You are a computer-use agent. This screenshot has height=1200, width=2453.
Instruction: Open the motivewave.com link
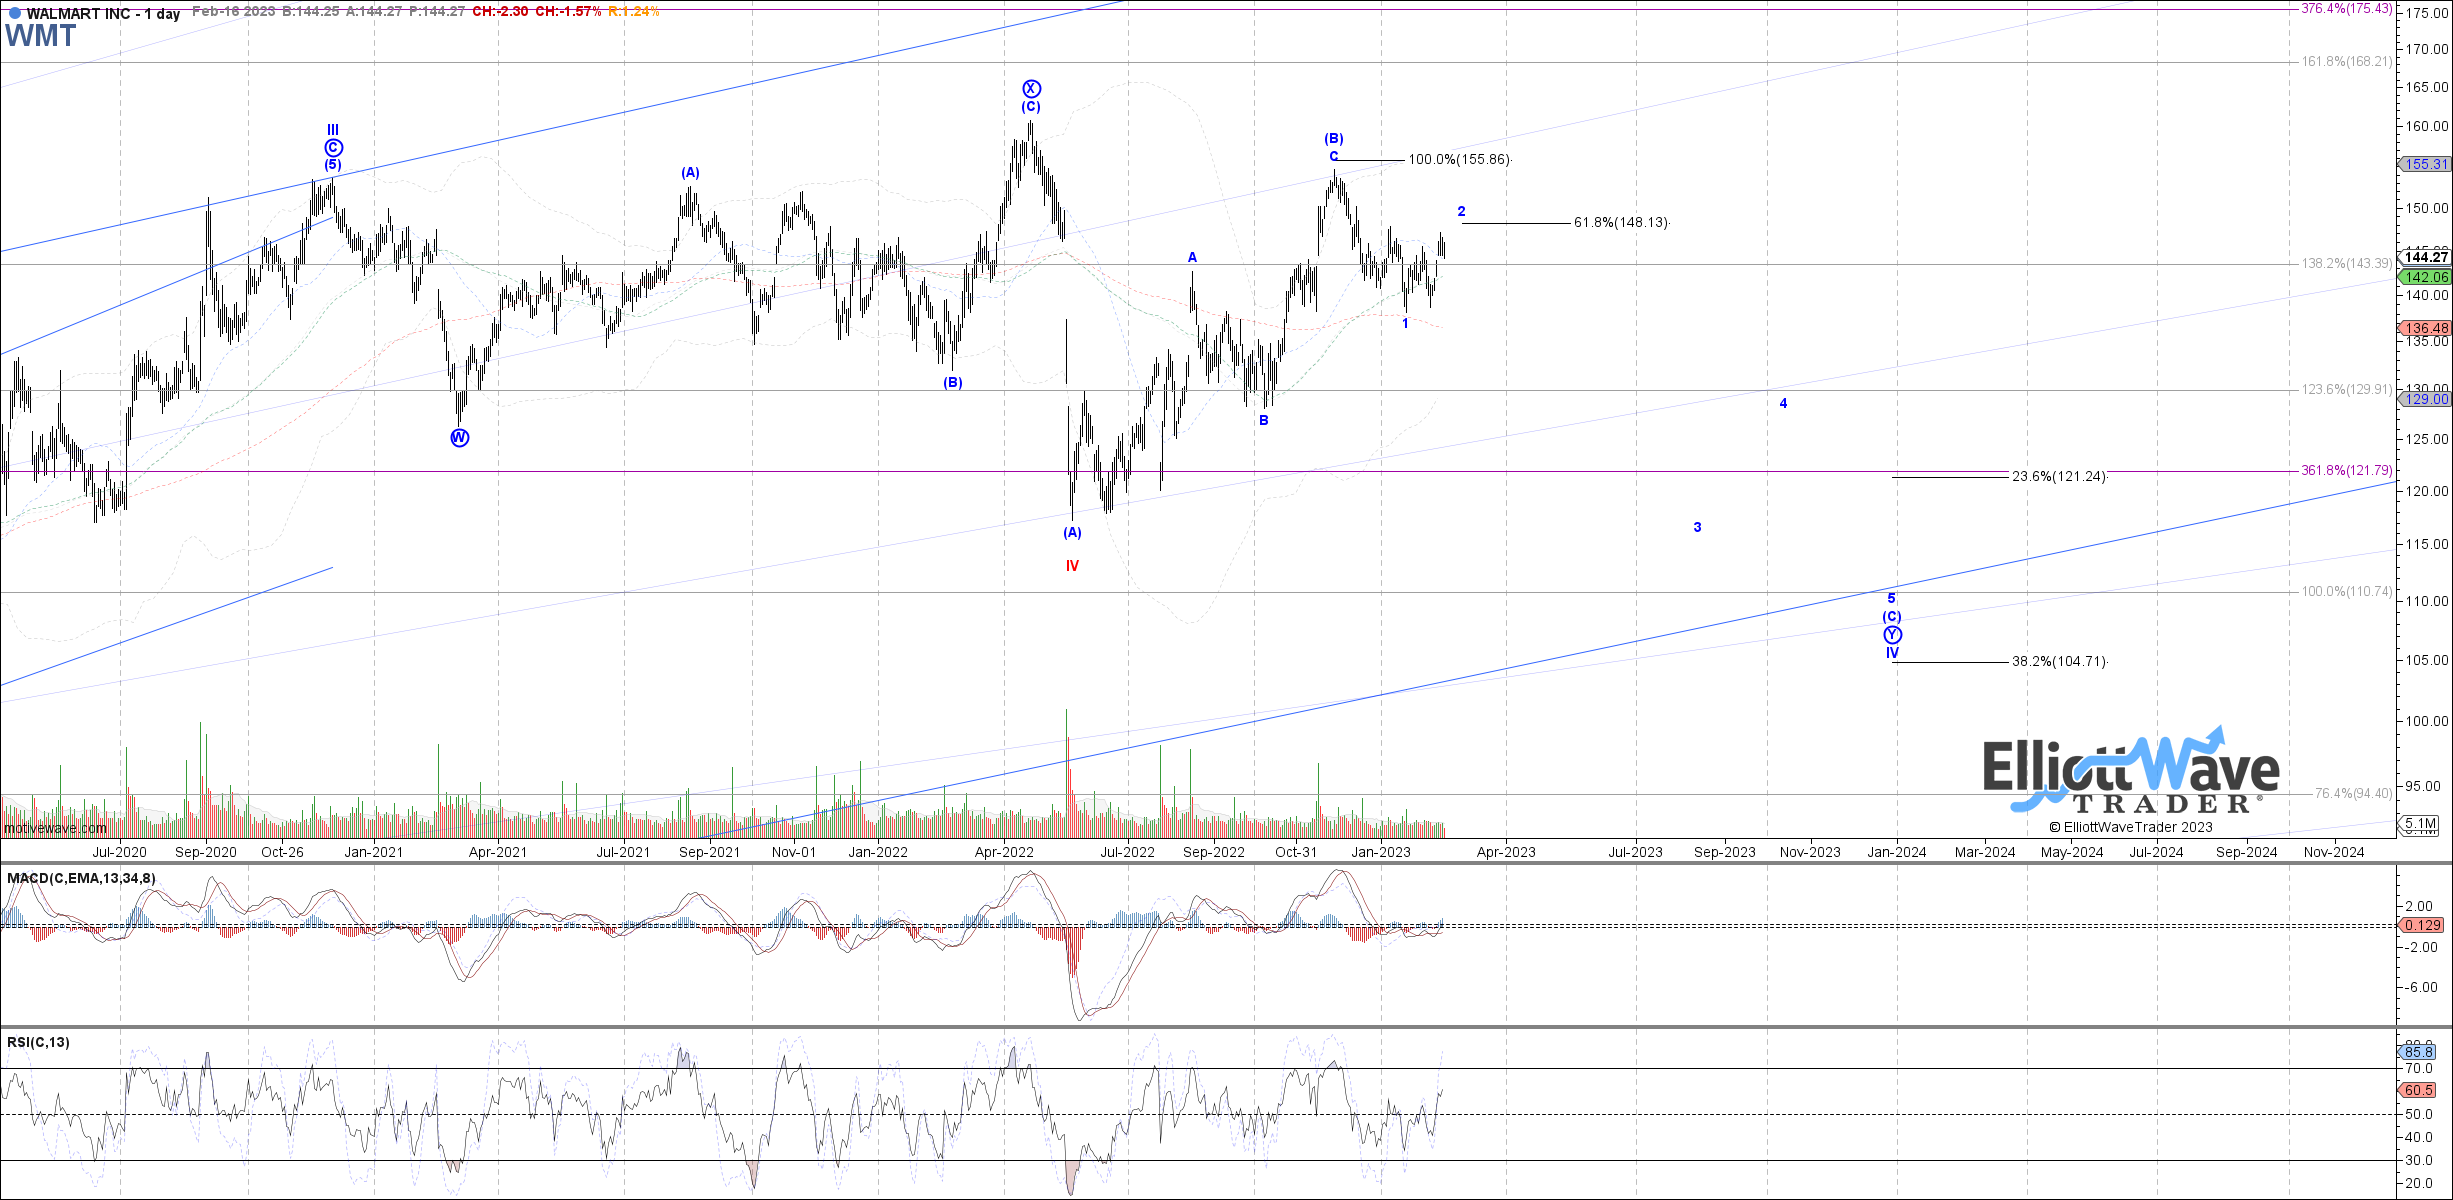pyautogui.click(x=55, y=828)
